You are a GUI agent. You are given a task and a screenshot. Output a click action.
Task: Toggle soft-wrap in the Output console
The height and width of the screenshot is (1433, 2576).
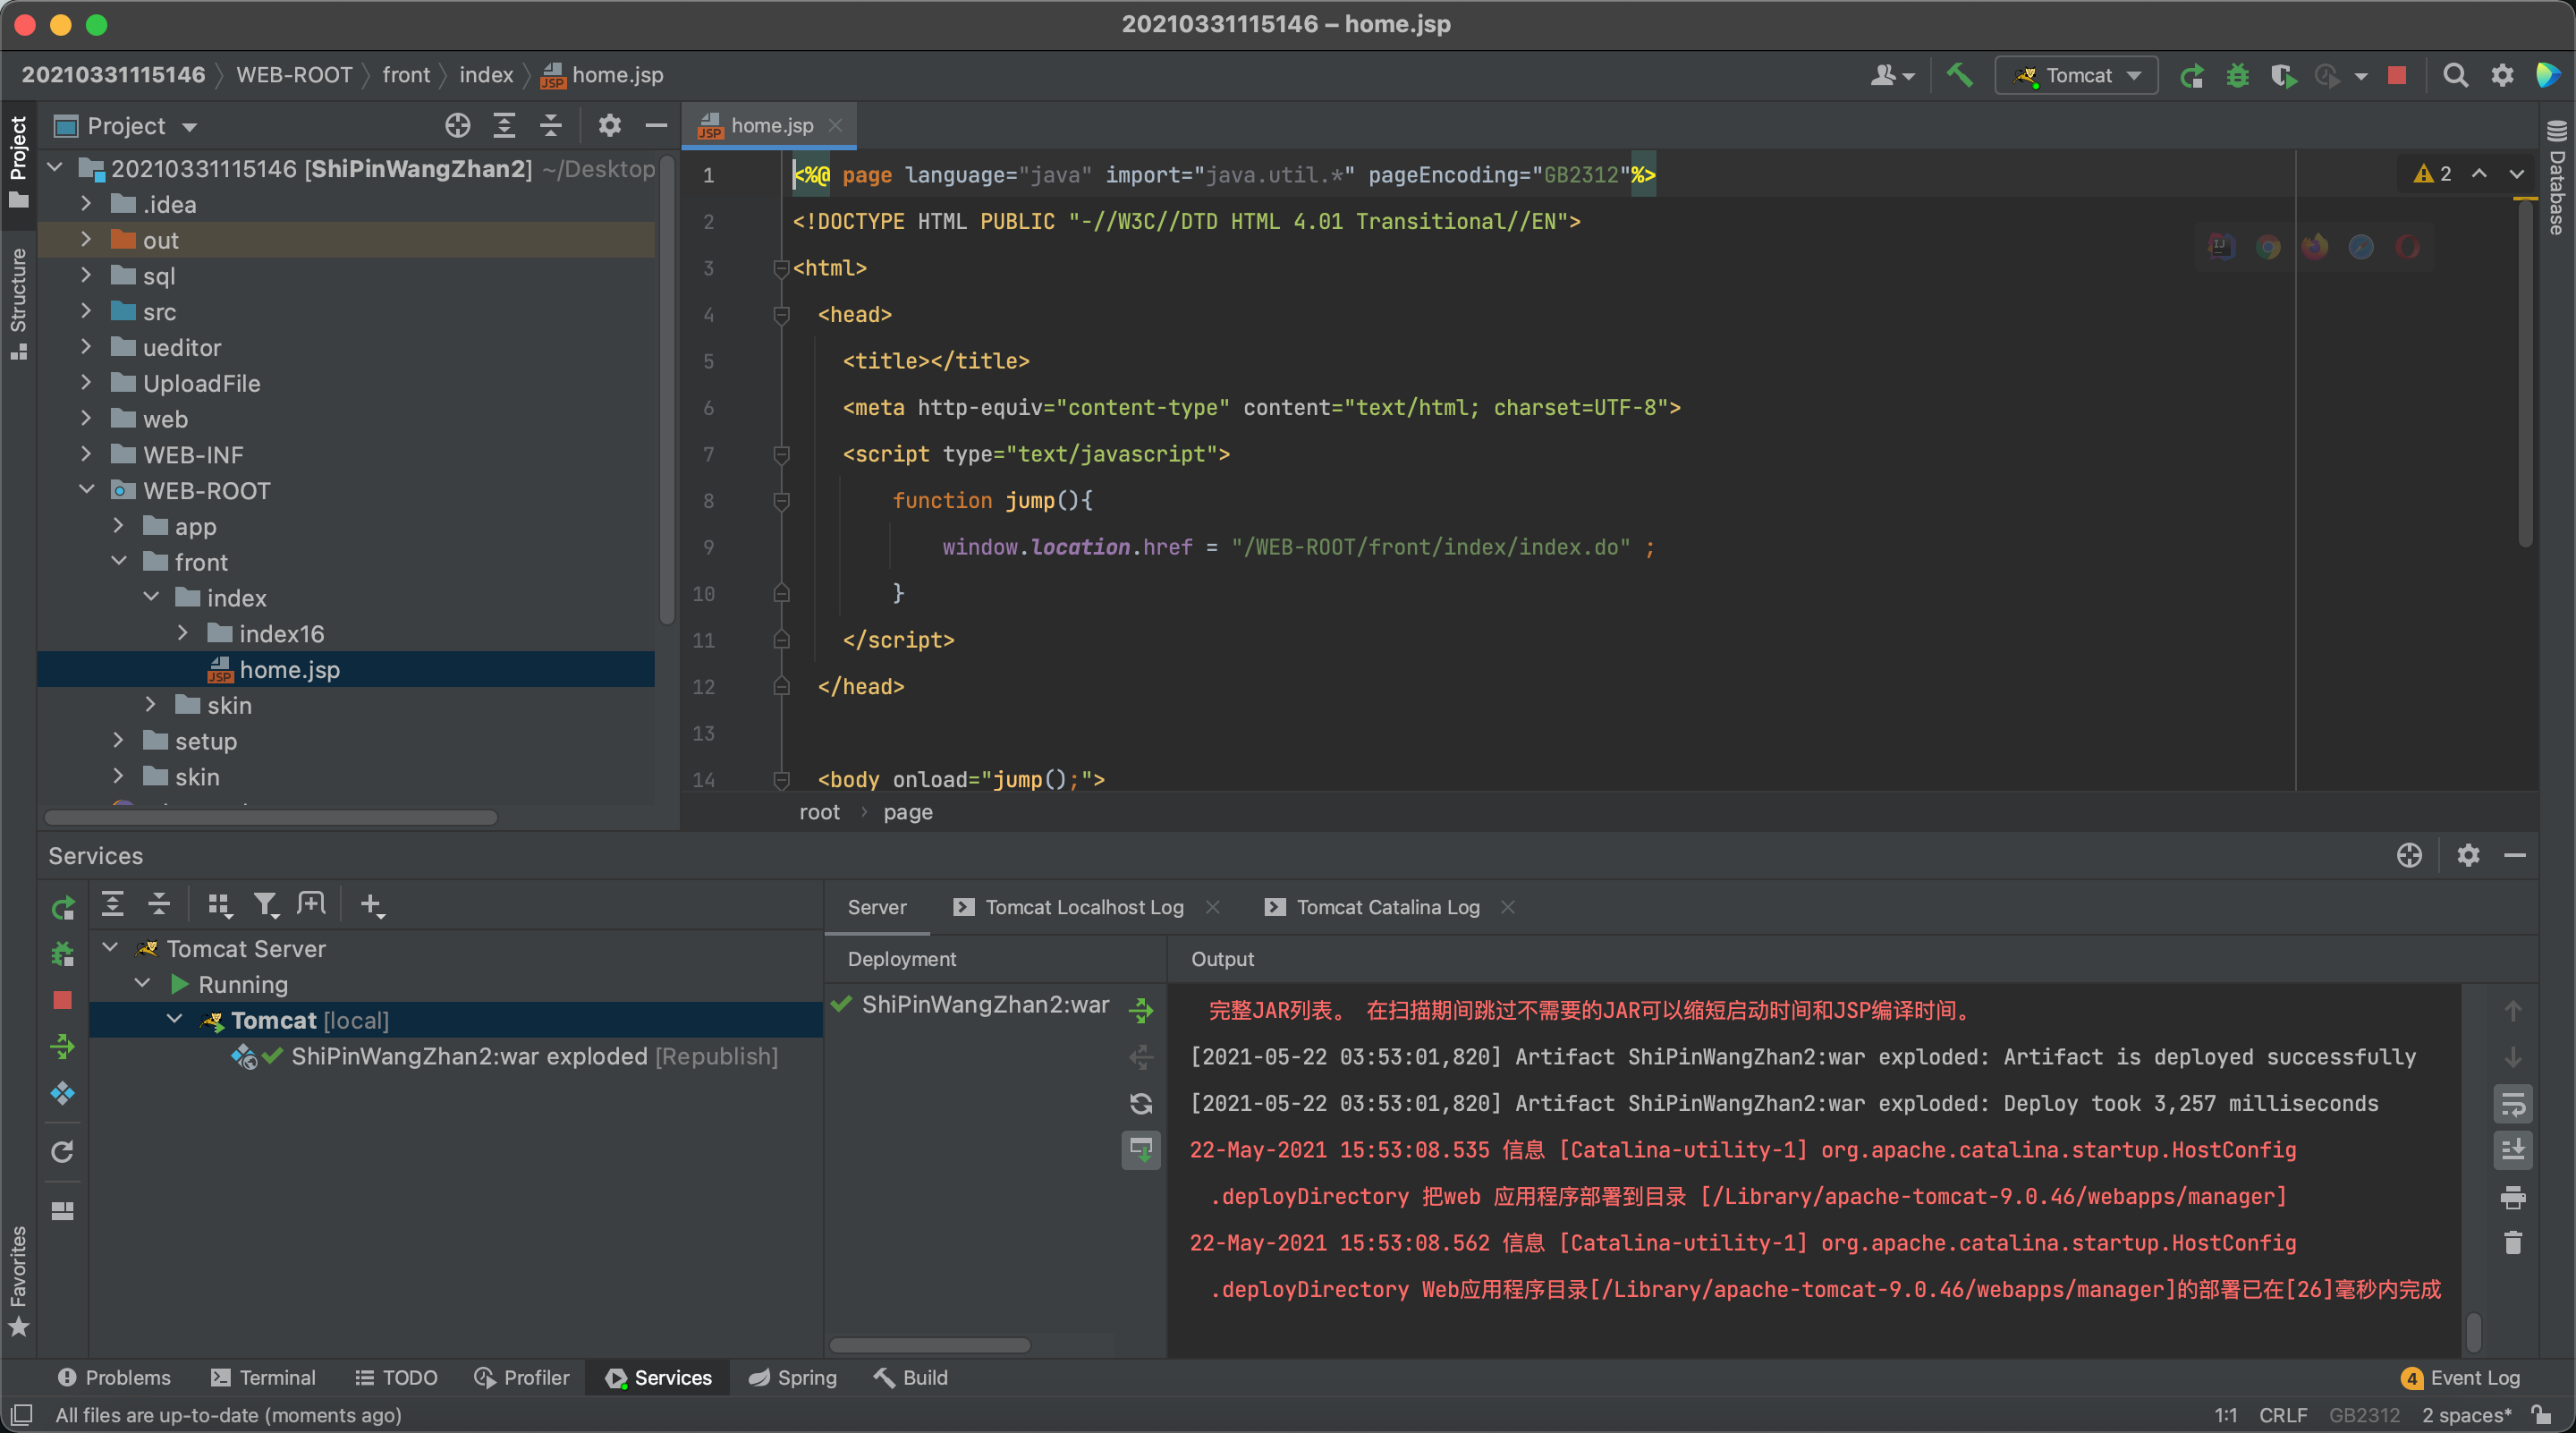click(x=2513, y=1105)
